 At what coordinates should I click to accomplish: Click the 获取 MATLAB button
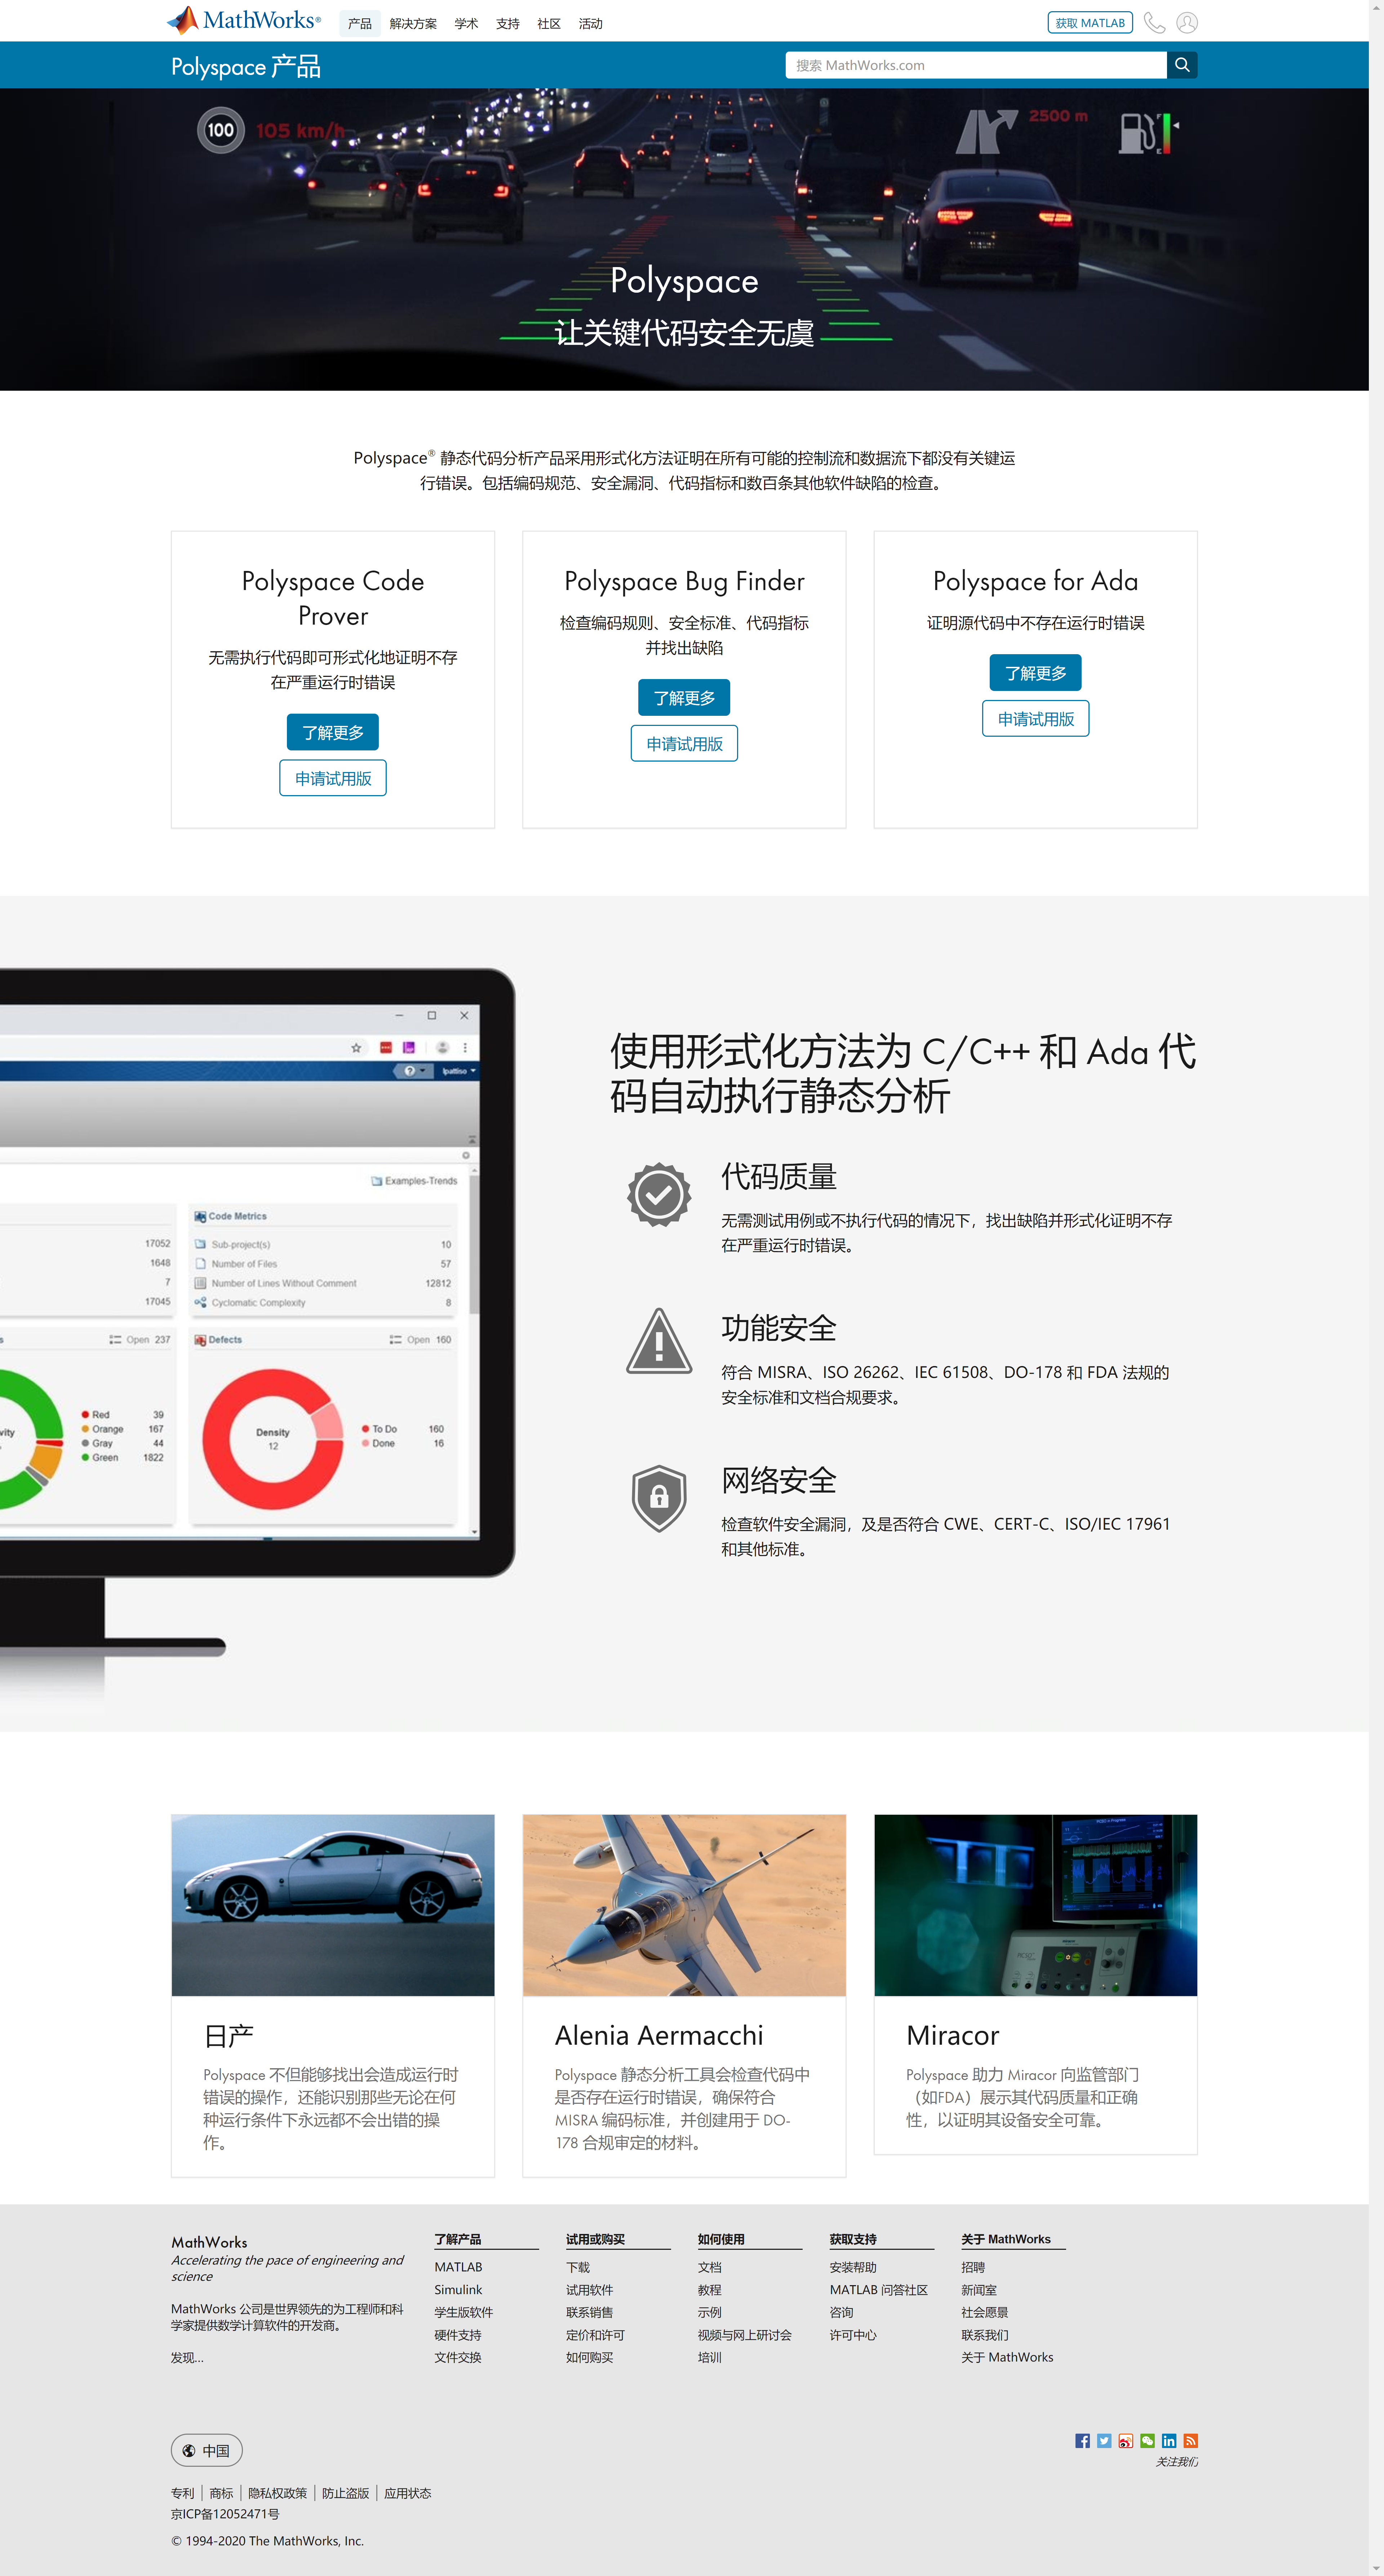(1090, 23)
